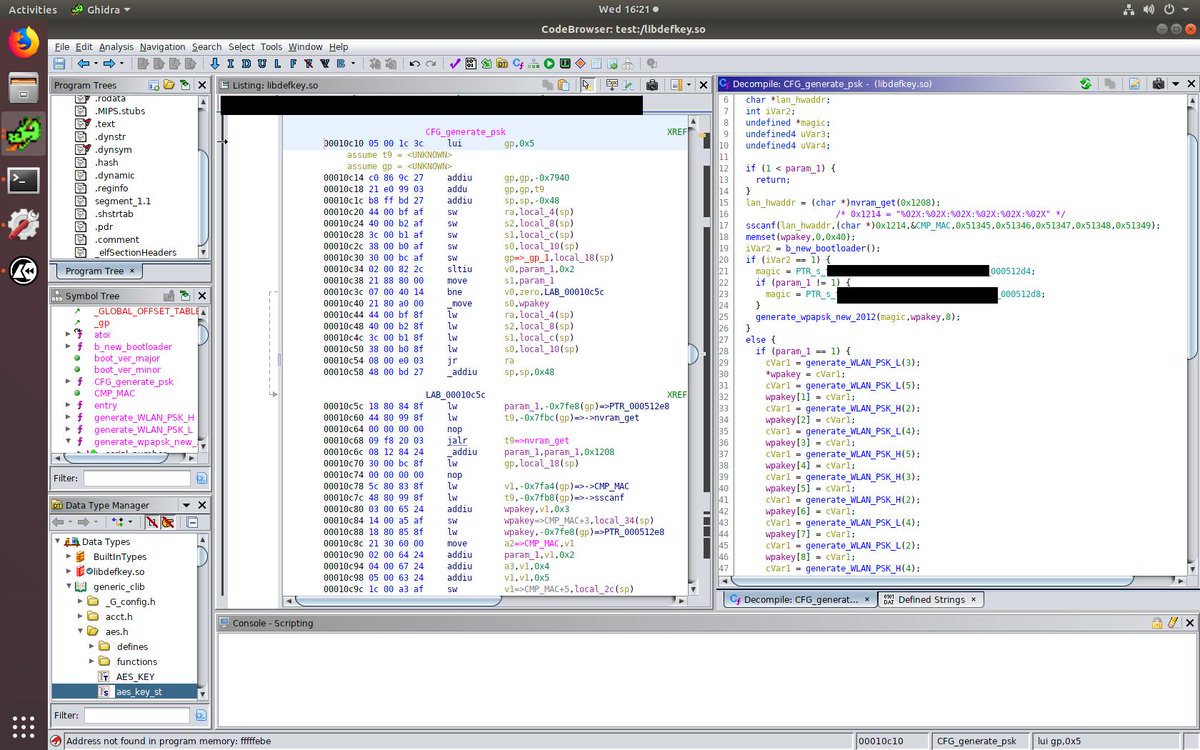This screenshot has width=1200, height=750.
Task: Open the Decompiler (Cf) toolbar icon
Action: pos(518,62)
